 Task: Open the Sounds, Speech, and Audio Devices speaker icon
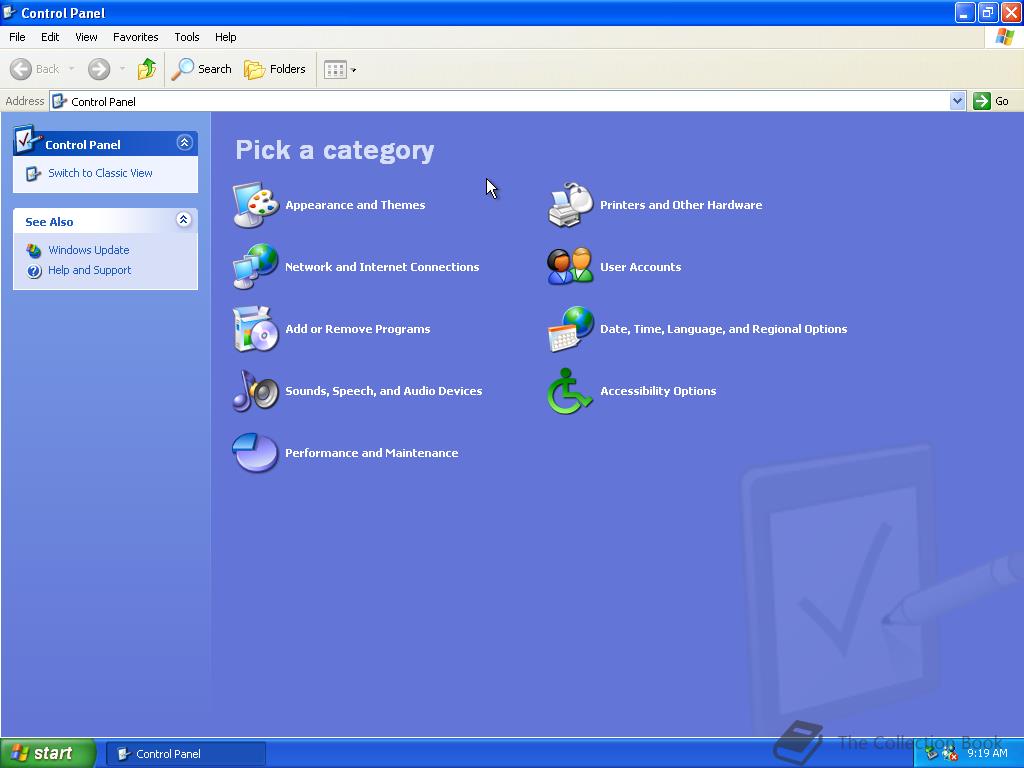point(255,391)
